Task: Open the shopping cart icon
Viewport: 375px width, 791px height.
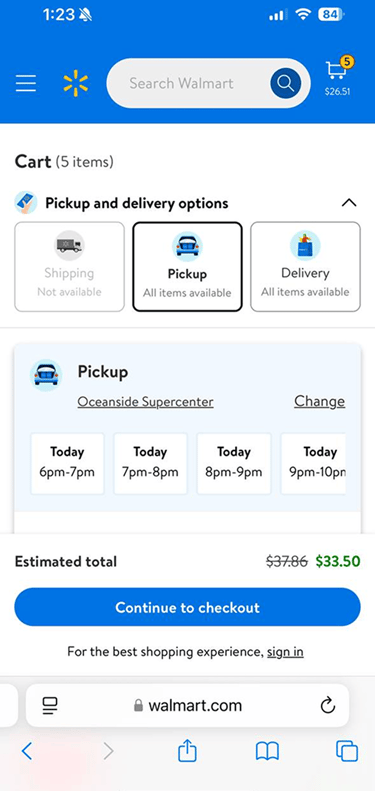Action: coord(338,76)
